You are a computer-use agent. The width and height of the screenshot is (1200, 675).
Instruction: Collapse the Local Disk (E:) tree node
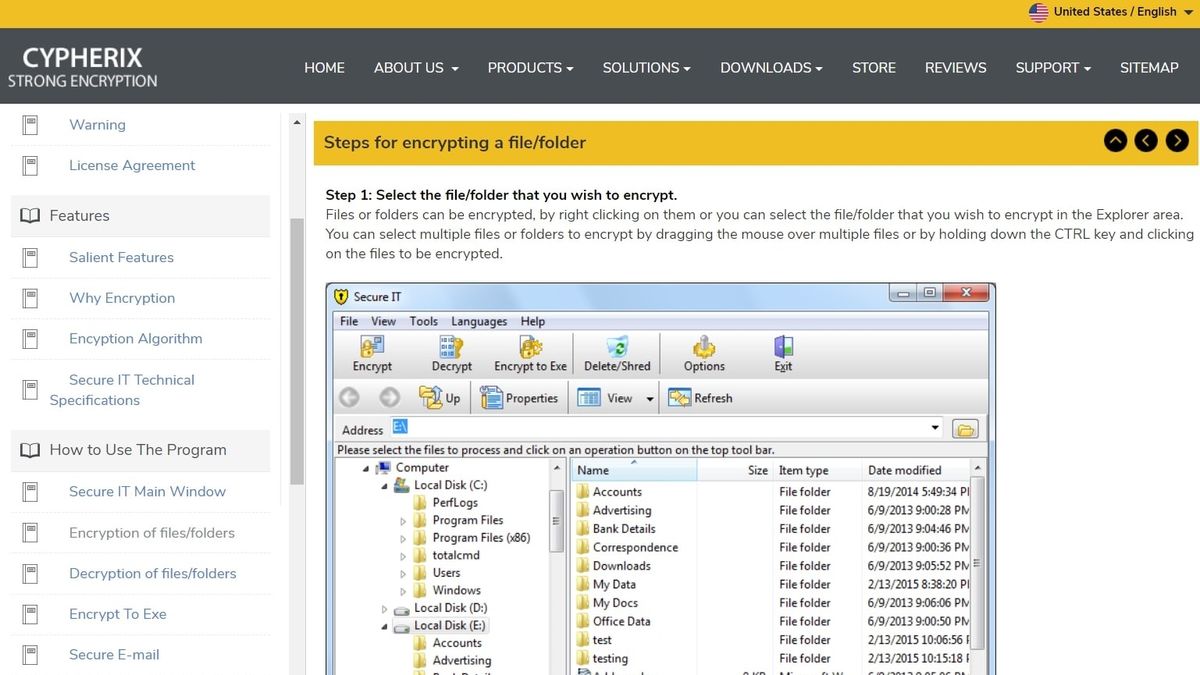click(384, 625)
